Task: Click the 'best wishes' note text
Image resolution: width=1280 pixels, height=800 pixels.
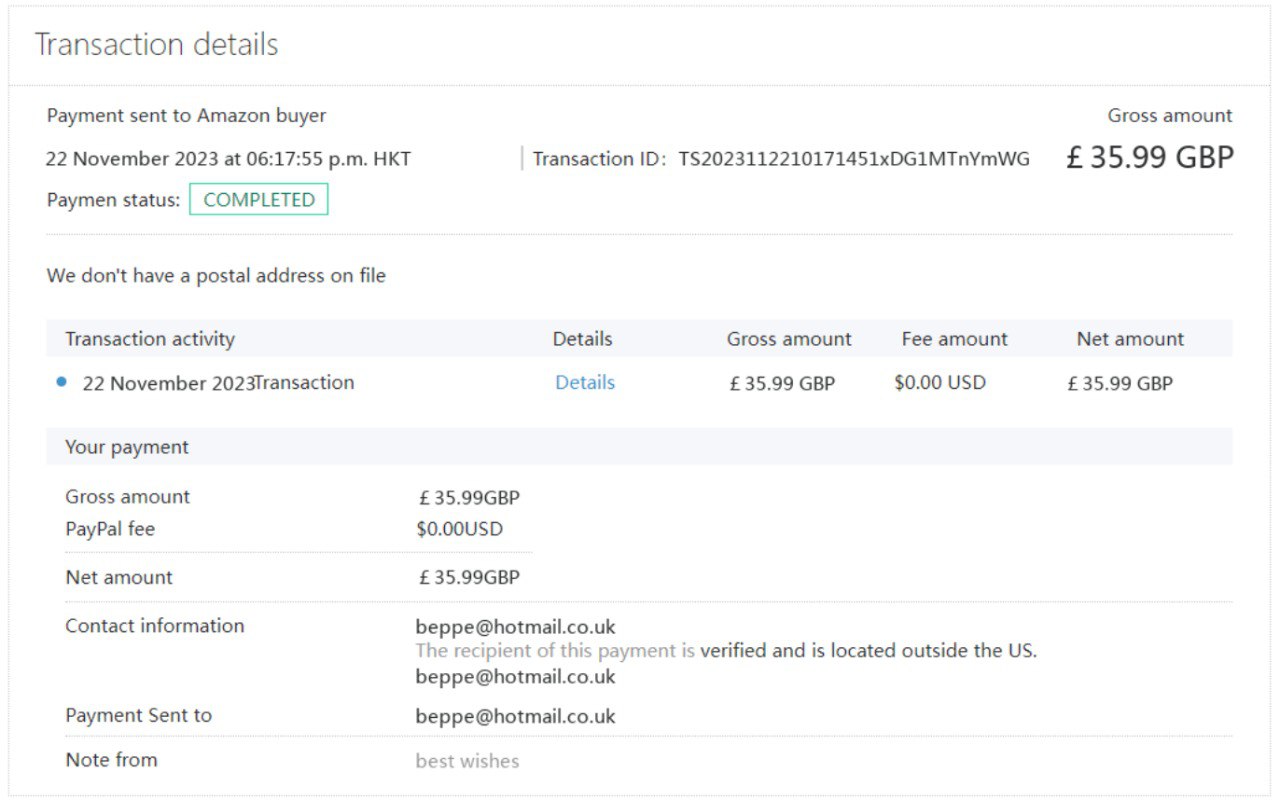Action: pyautogui.click(x=467, y=761)
